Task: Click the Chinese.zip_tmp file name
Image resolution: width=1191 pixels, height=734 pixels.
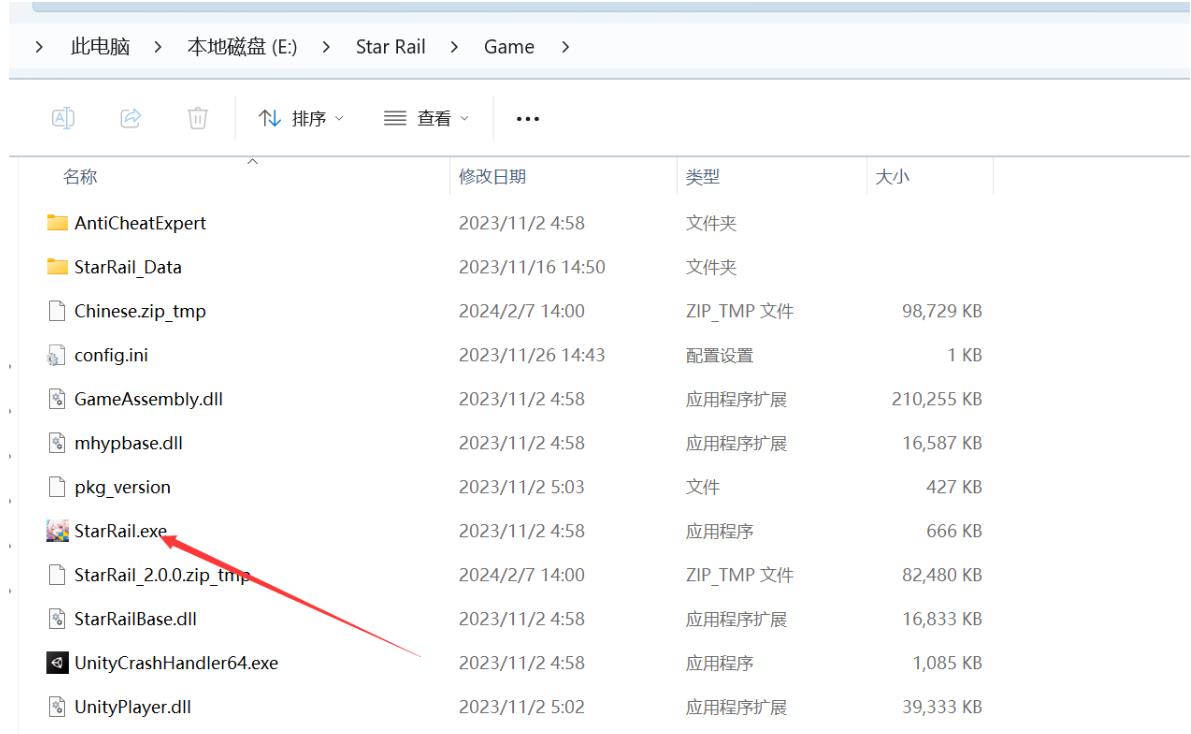Action: pos(141,311)
